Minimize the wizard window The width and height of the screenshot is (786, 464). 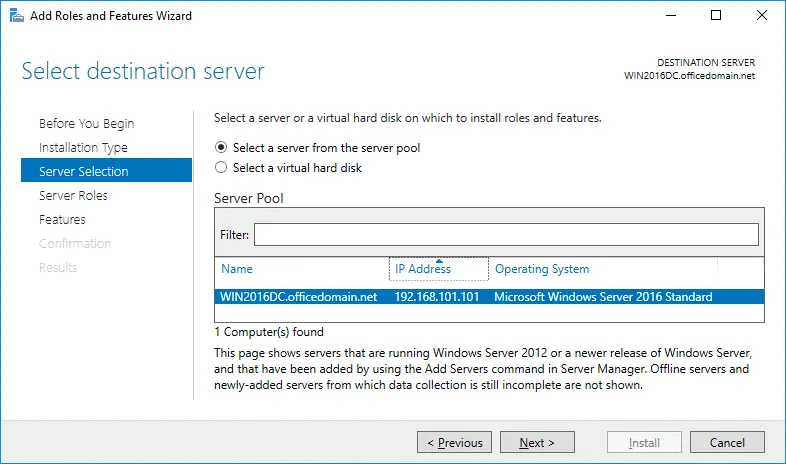coord(670,16)
